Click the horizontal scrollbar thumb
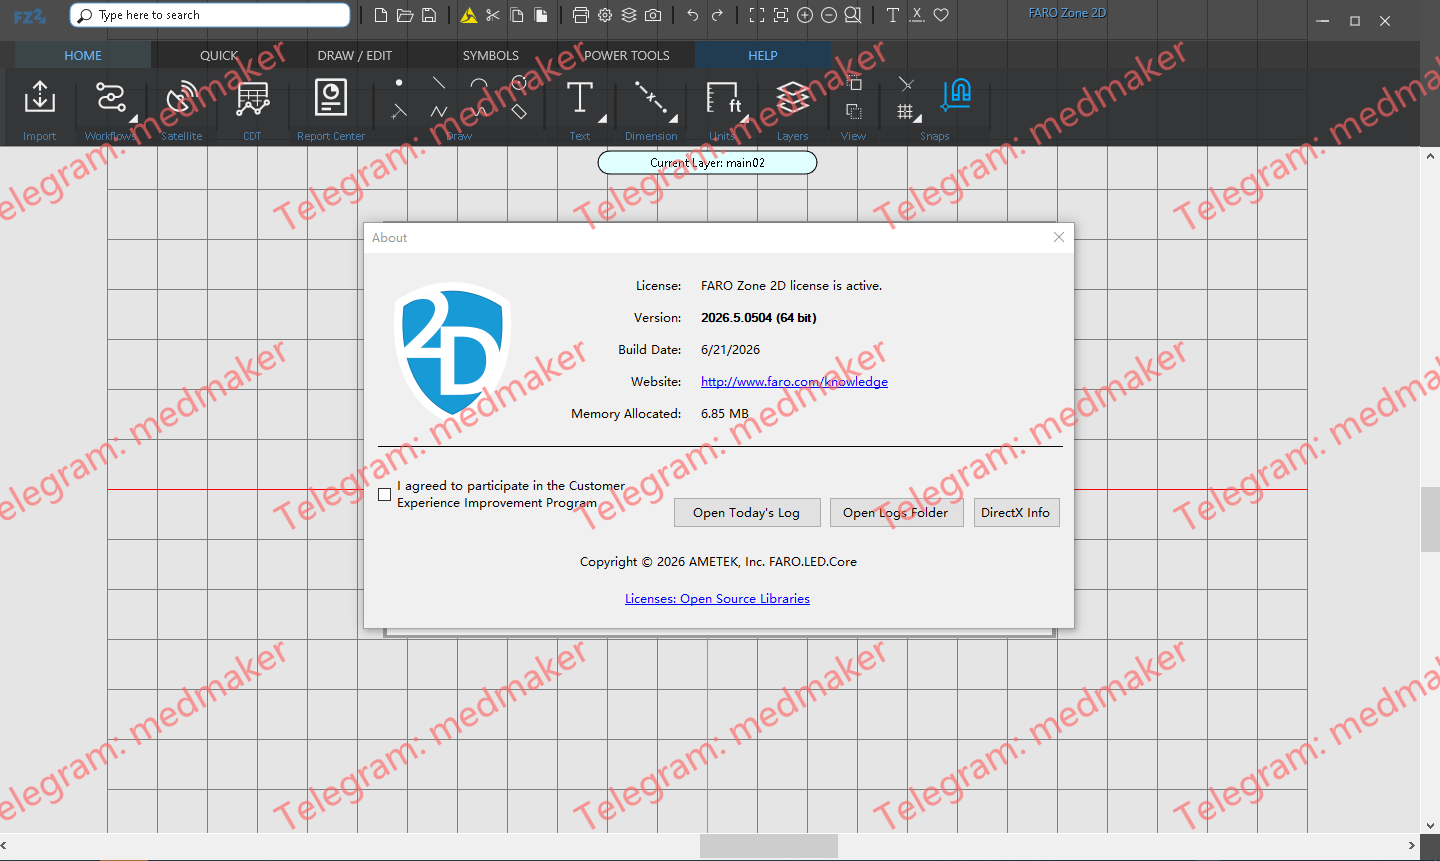Screen dimensions: 1440x861 click(x=769, y=846)
